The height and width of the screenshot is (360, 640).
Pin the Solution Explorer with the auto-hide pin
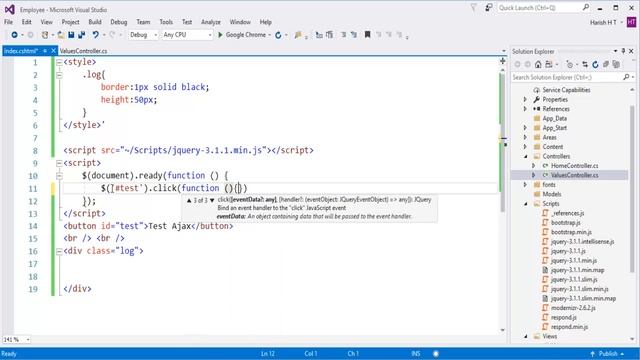coord(623,51)
